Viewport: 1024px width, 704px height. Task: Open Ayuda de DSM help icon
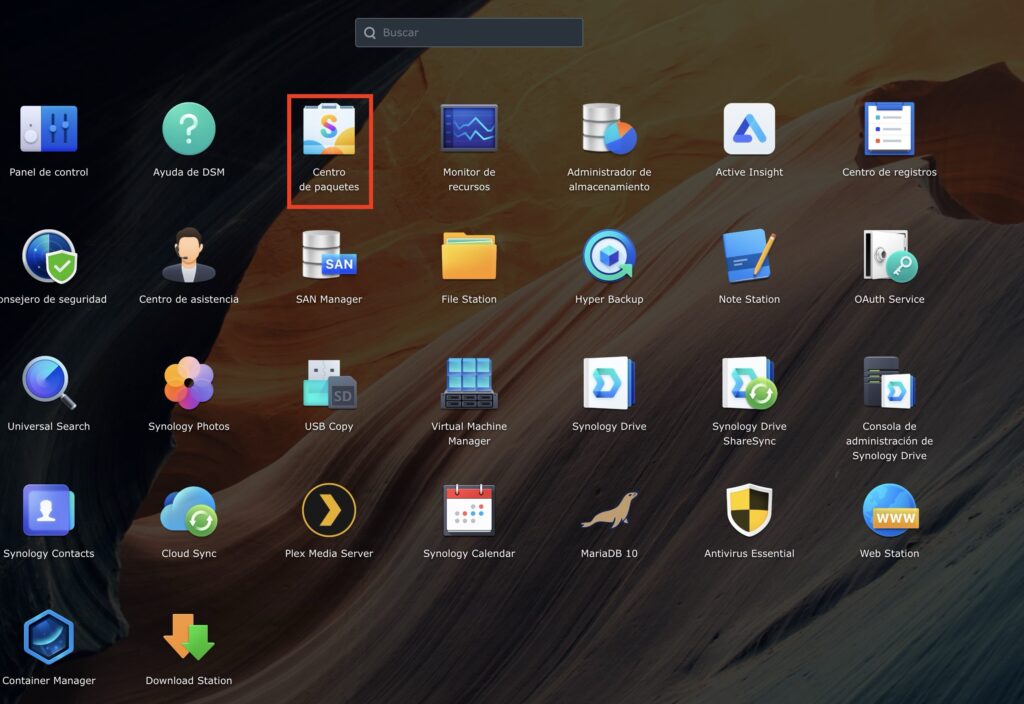click(x=189, y=129)
